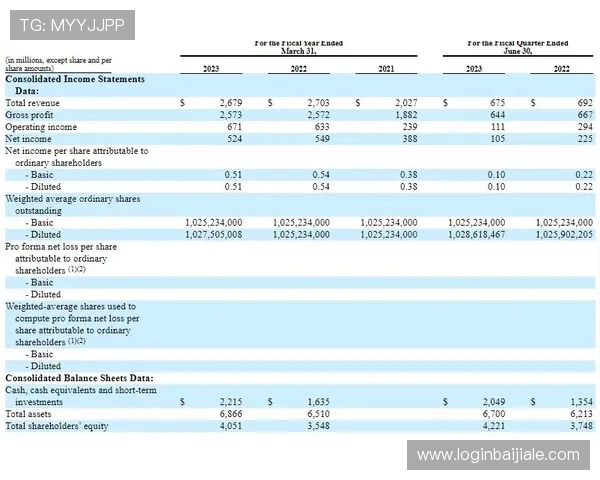Image resolution: width=600 pixels, height=480 pixels.
Task: Select the 2021 column header
Action: 386,69
